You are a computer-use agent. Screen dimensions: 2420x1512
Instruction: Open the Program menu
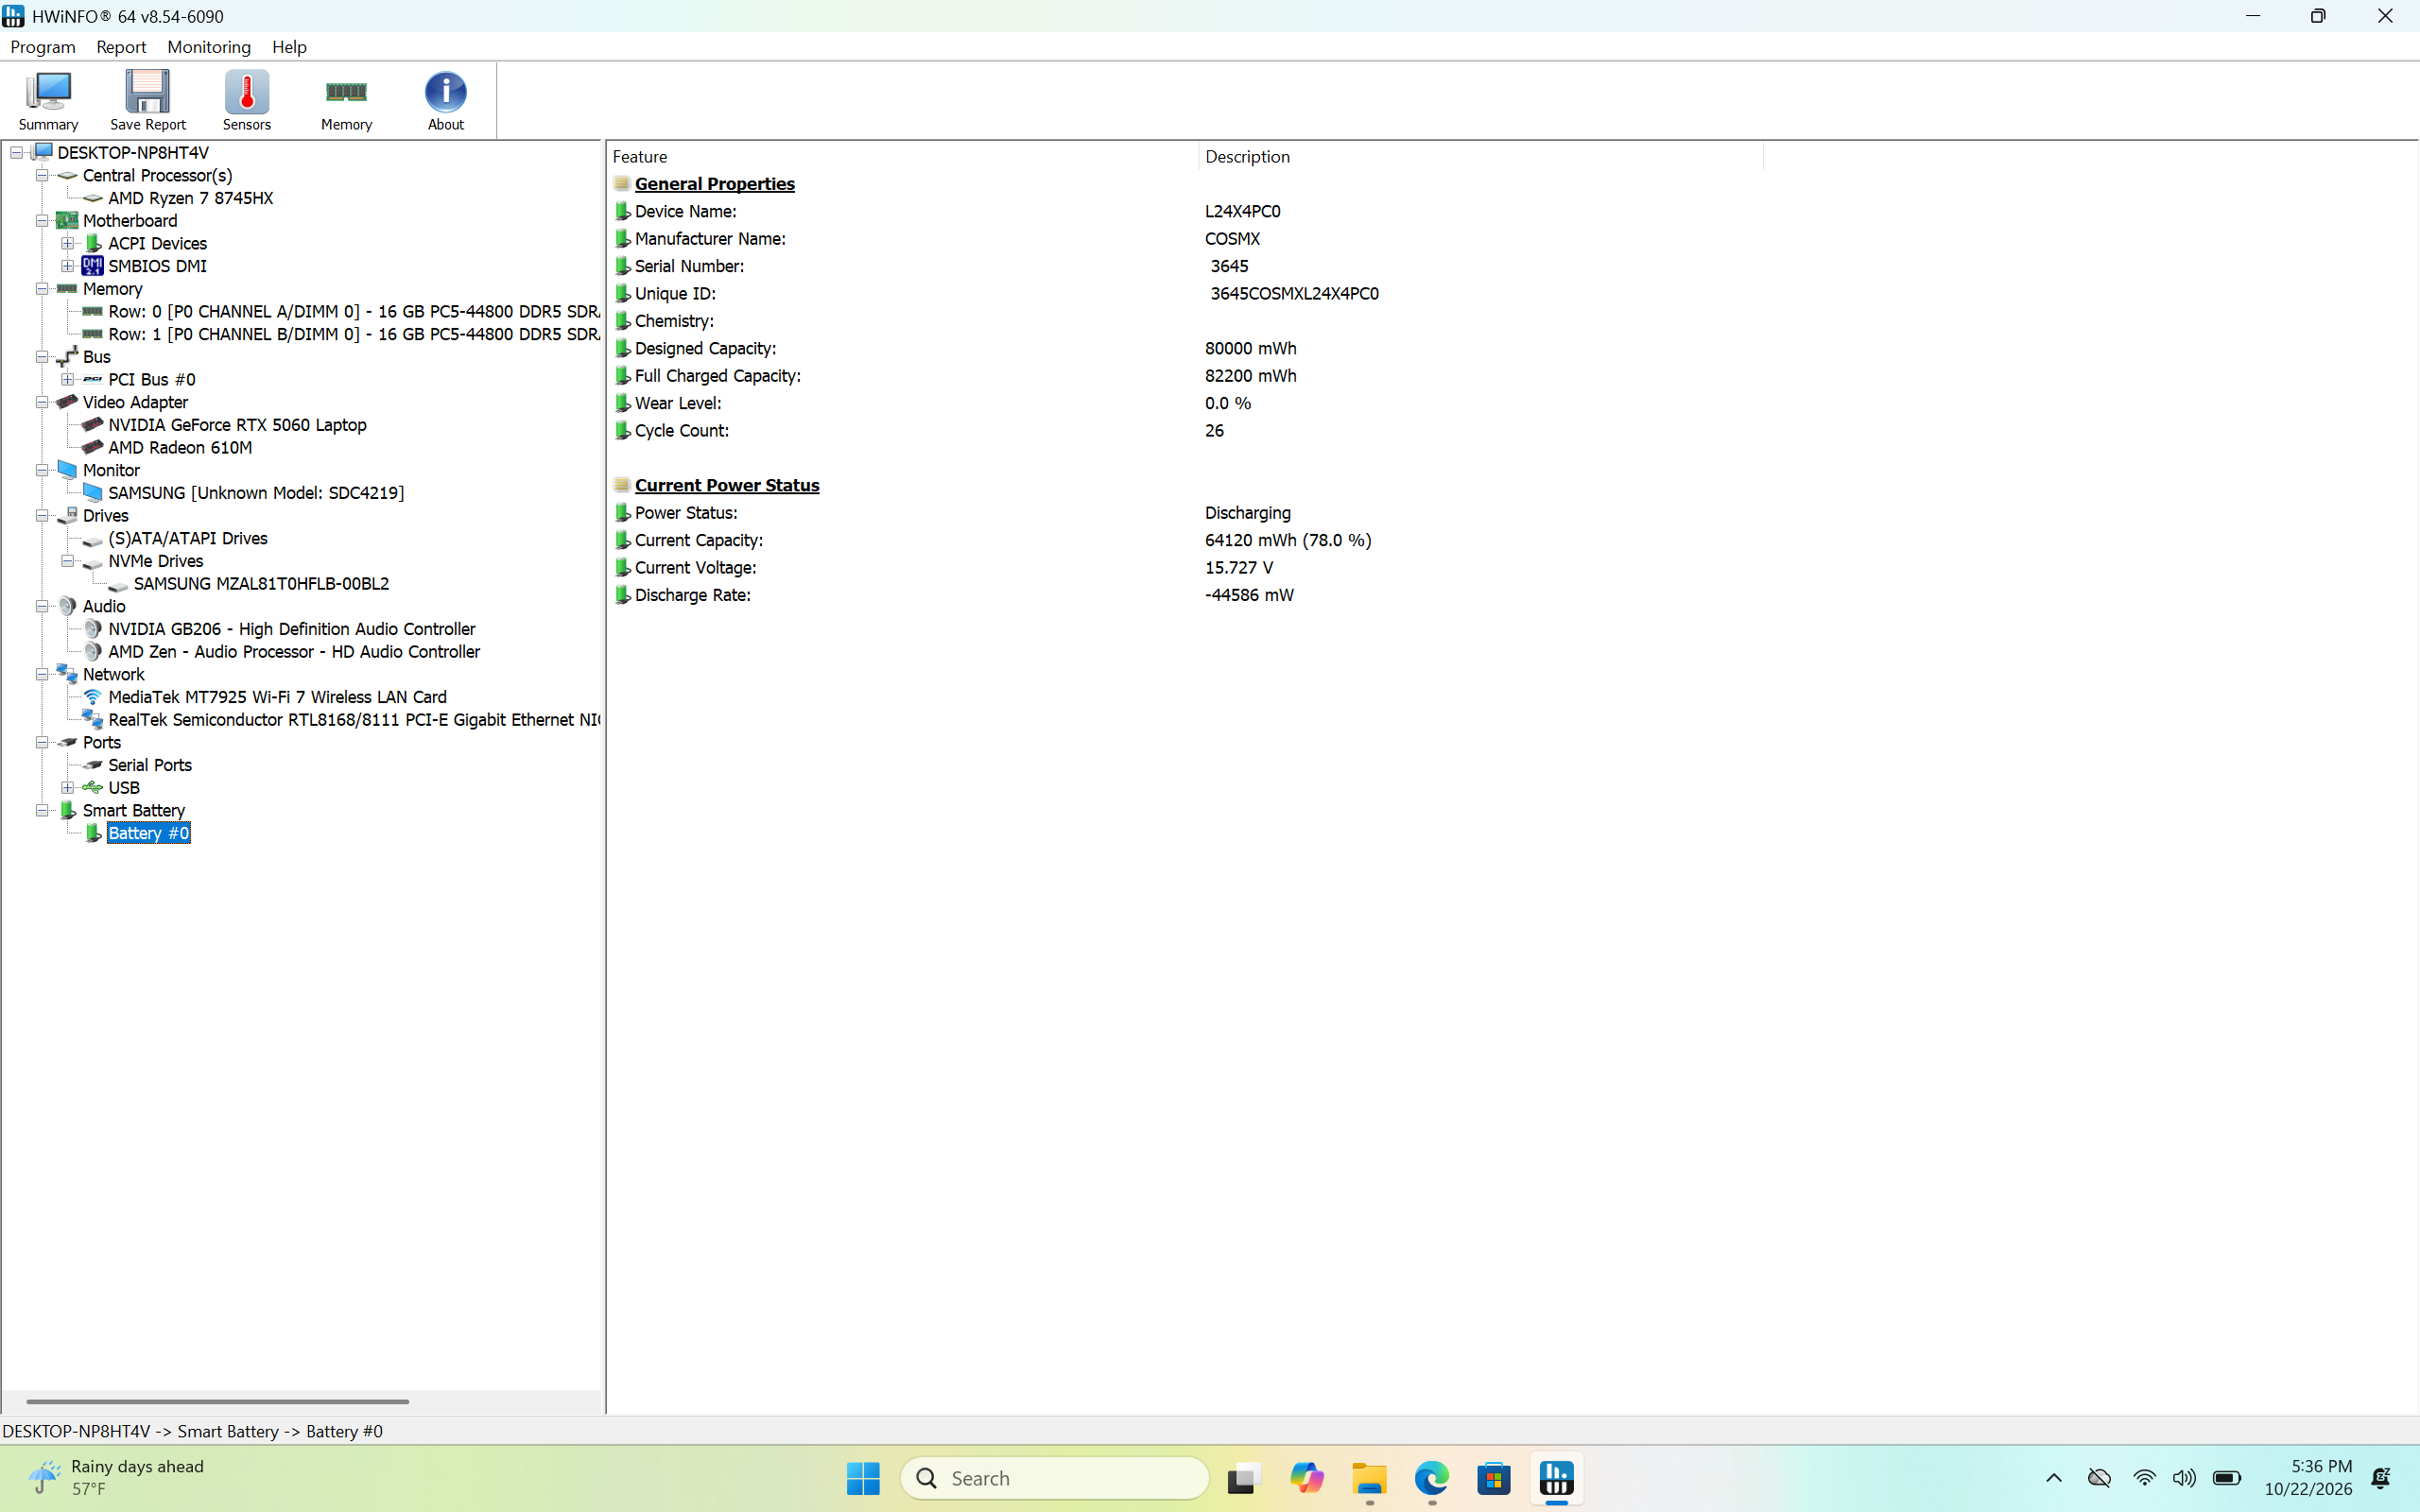(43, 47)
